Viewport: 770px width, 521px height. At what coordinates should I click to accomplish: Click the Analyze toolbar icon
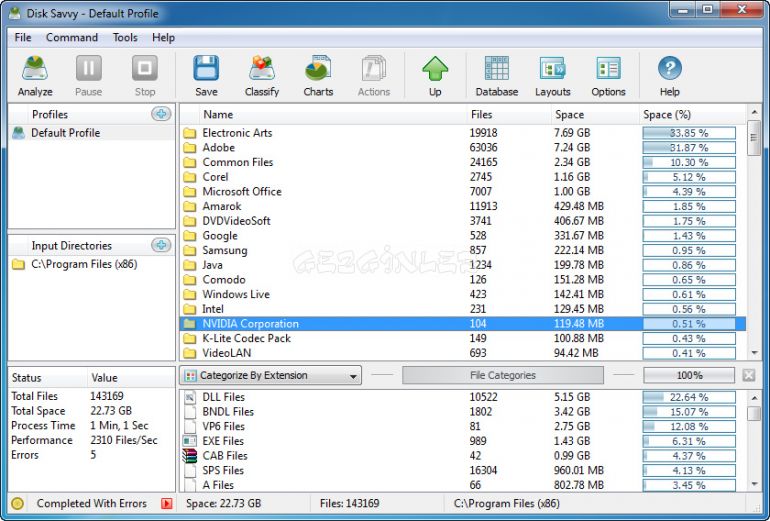coord(35,76)
